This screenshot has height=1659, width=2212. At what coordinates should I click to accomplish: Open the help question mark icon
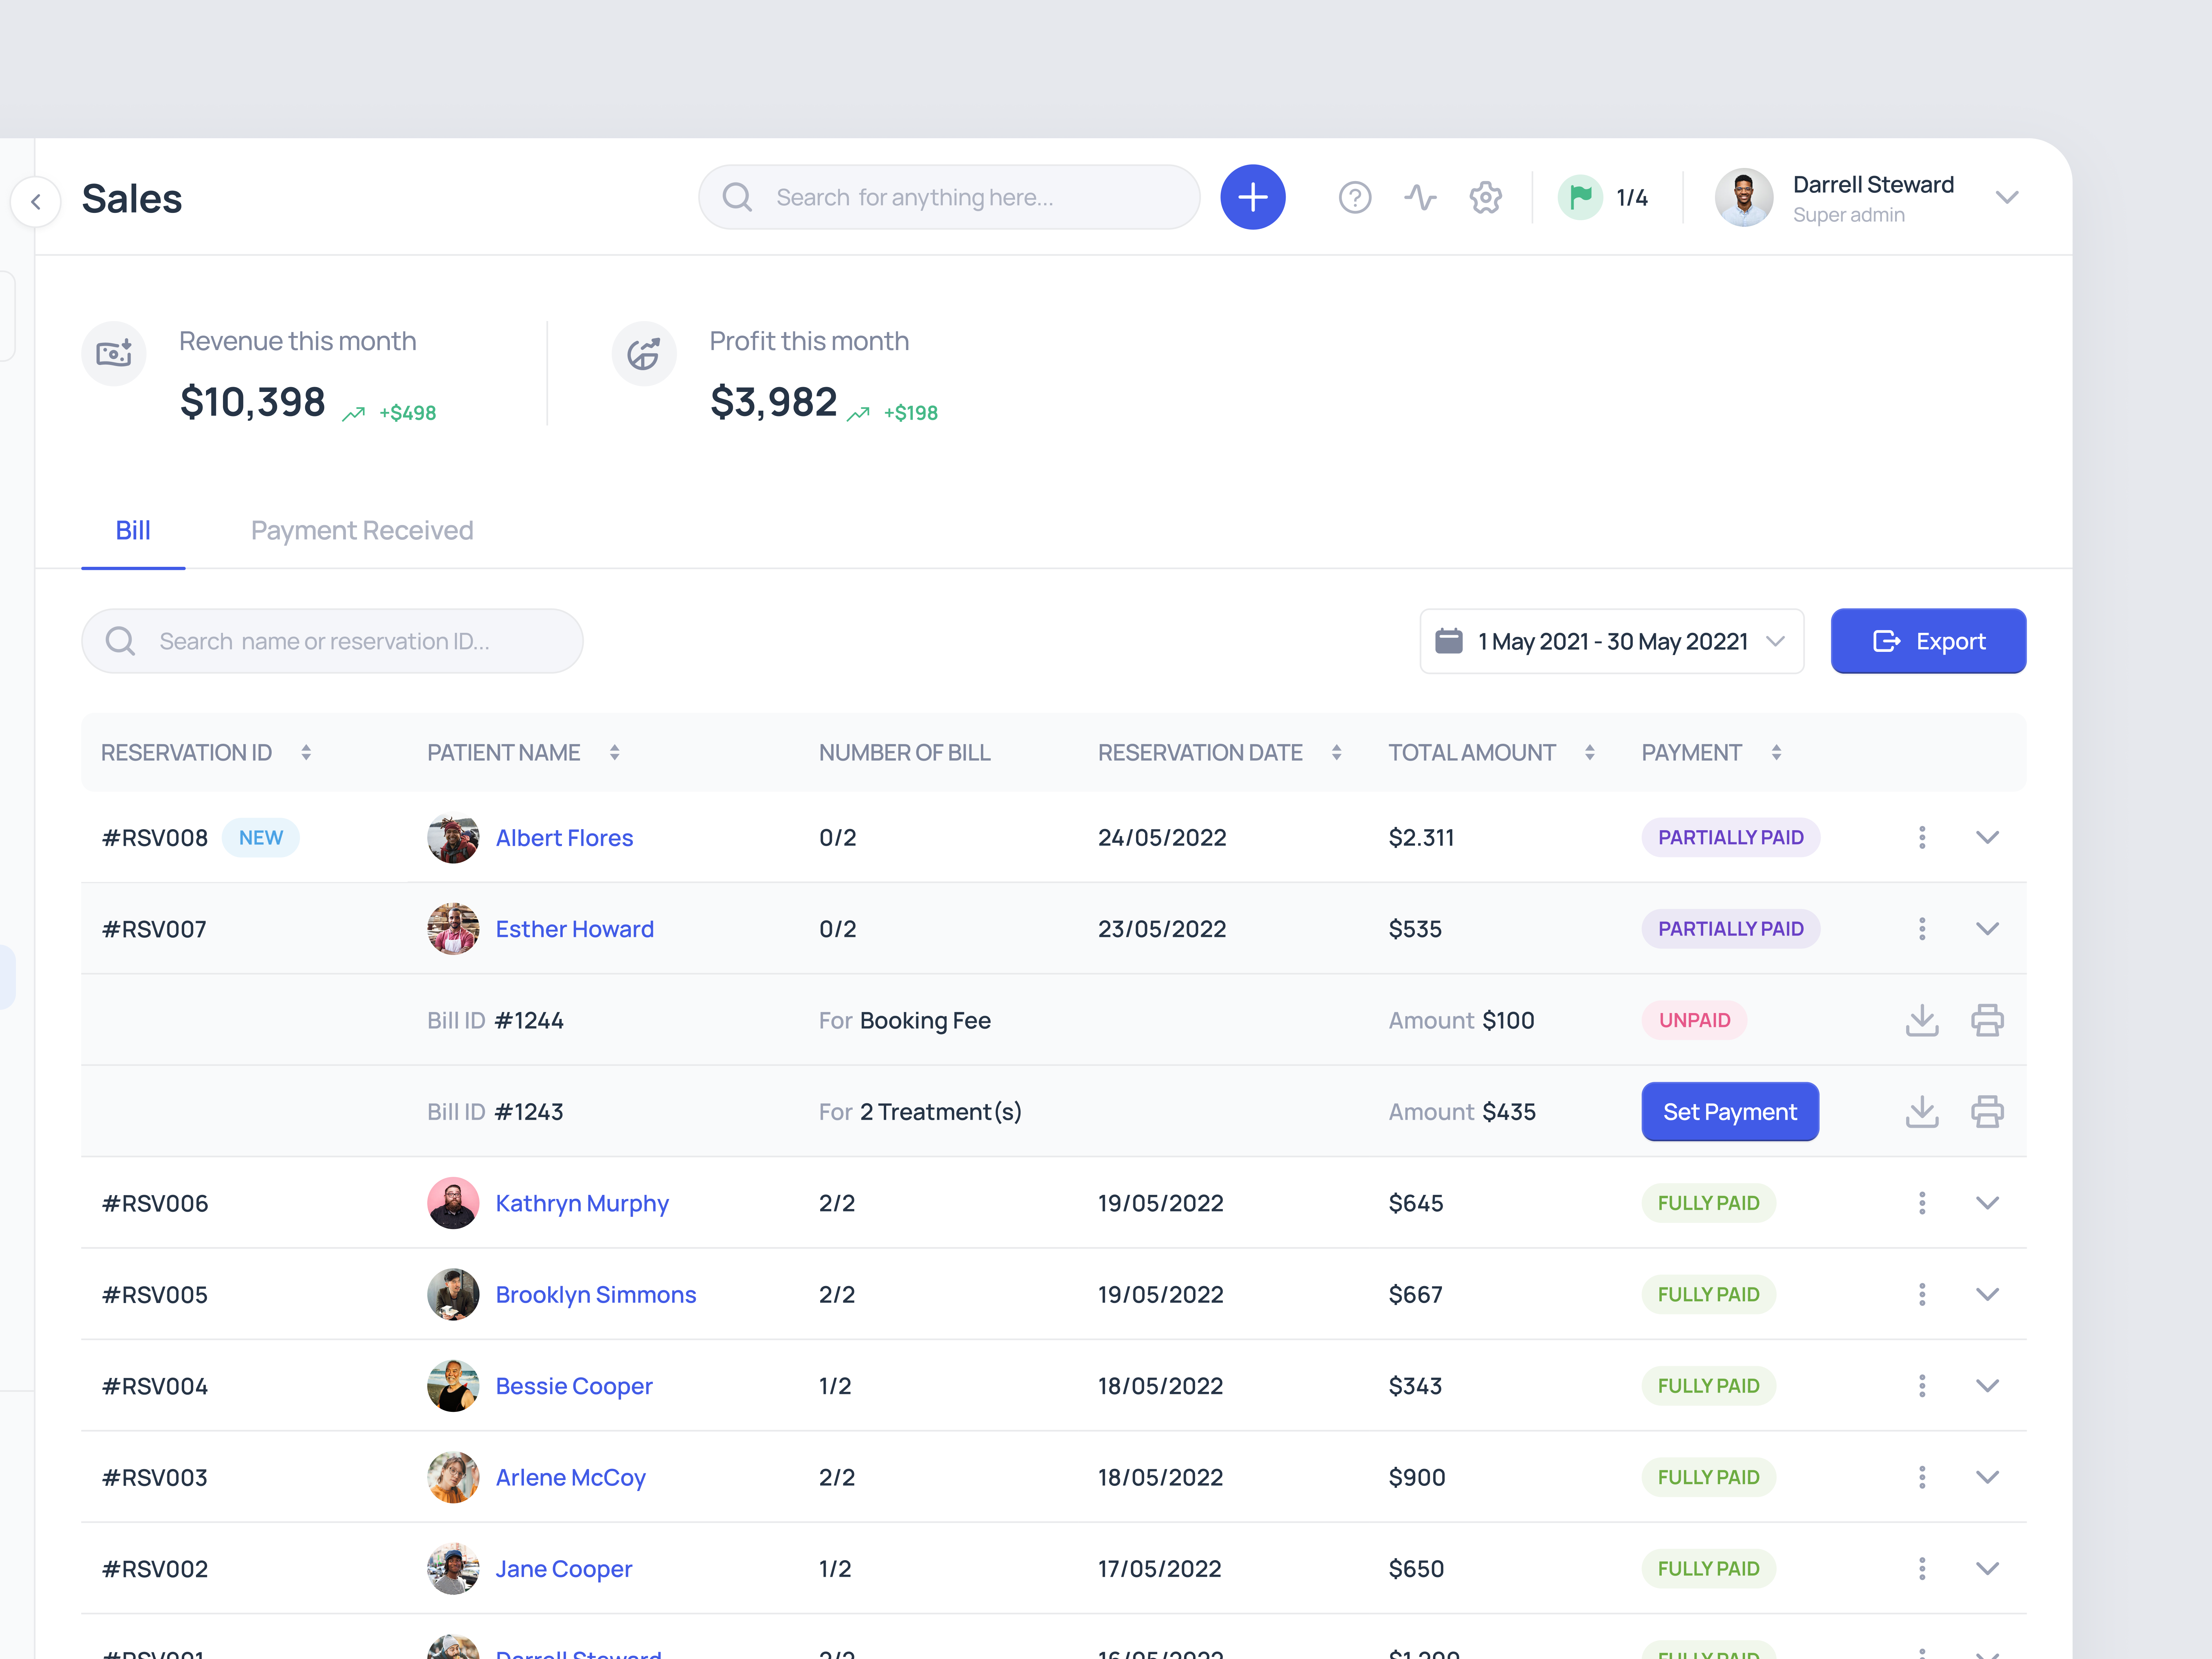1354,197
